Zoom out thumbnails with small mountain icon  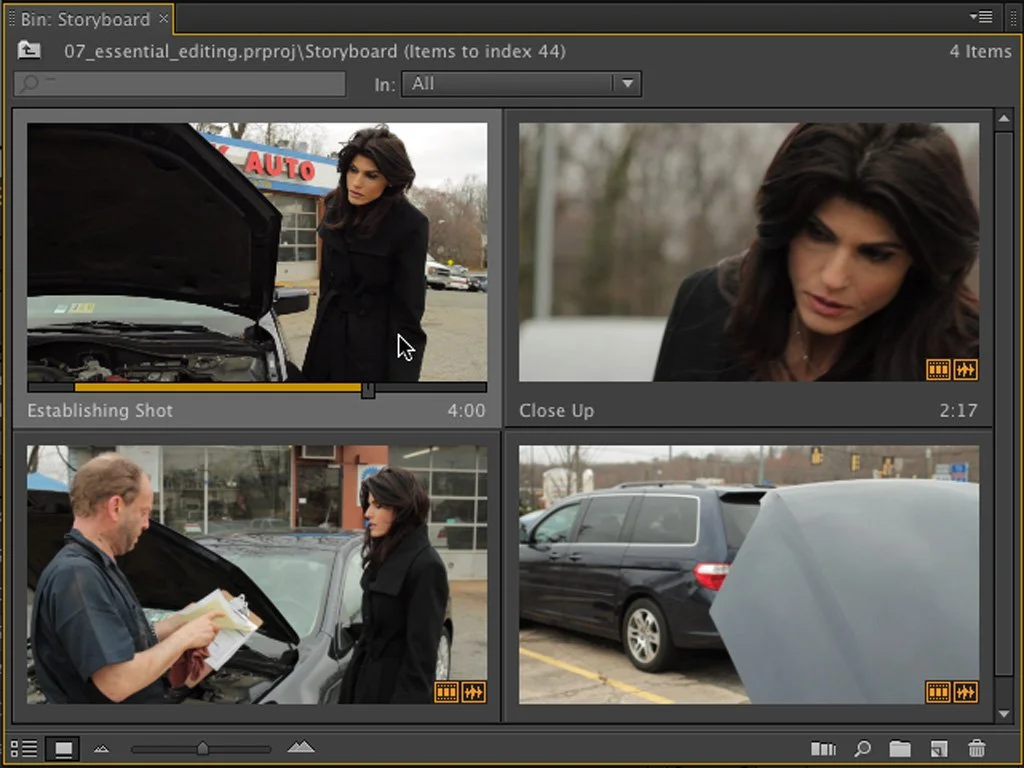pyautogui.click(x=101, y=749)
